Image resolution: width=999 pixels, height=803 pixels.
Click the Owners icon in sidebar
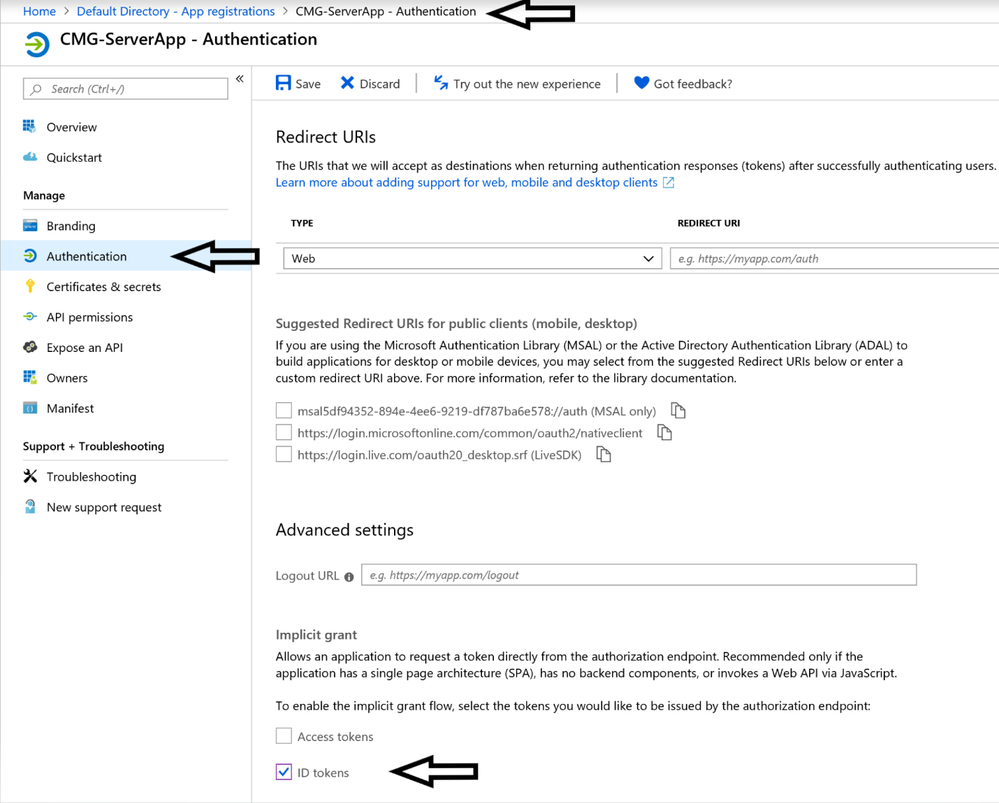point(30,377)
